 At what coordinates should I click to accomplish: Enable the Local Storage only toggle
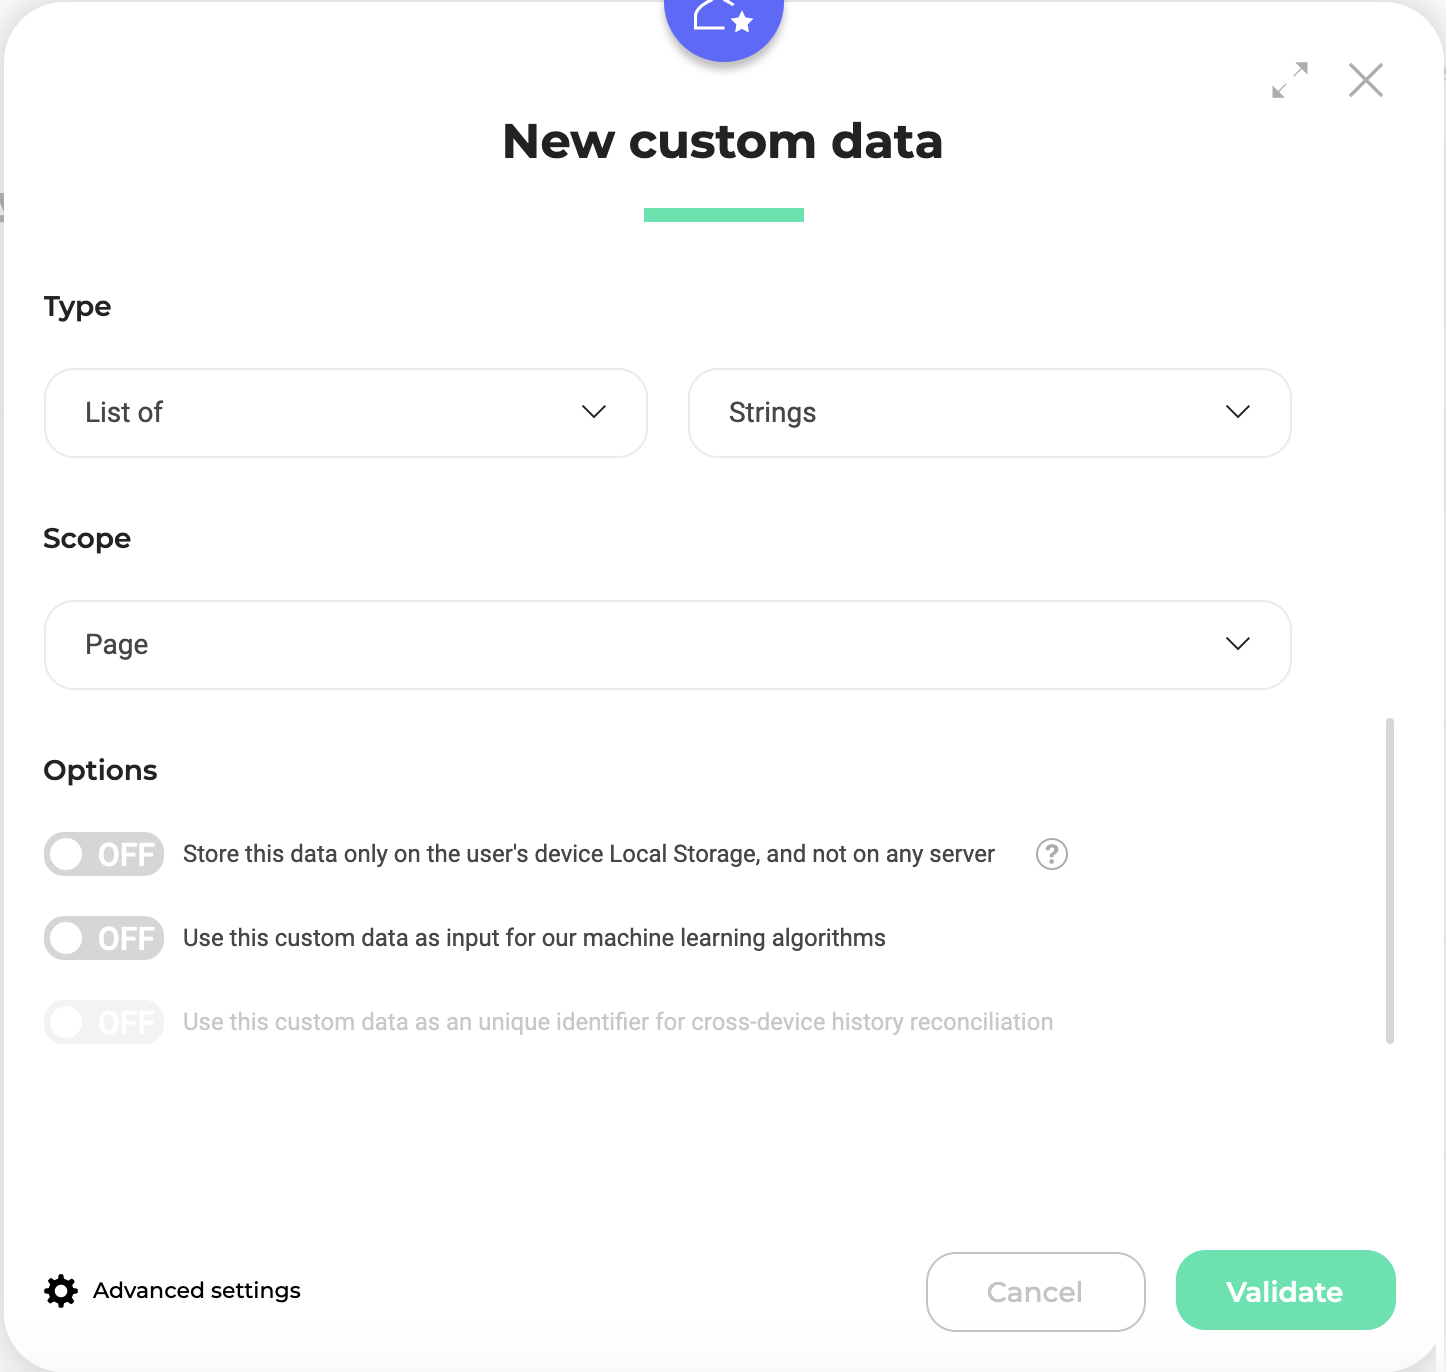tap(104, 854)
